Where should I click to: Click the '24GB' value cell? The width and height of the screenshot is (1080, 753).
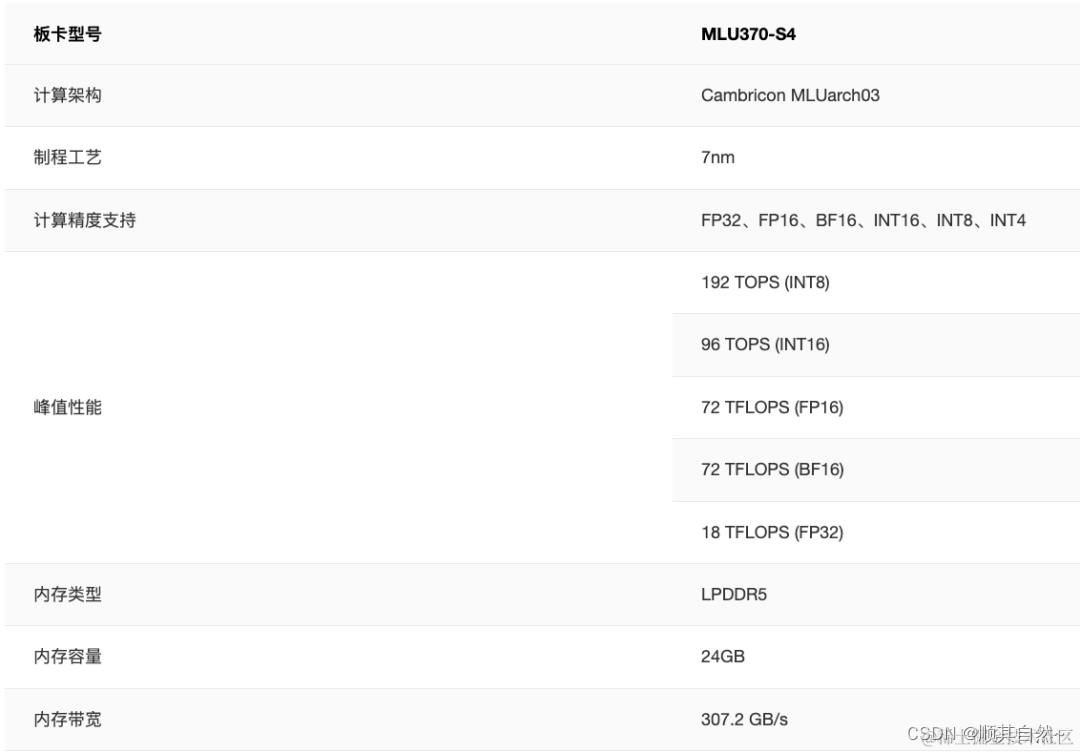click(x=723, y=657)
